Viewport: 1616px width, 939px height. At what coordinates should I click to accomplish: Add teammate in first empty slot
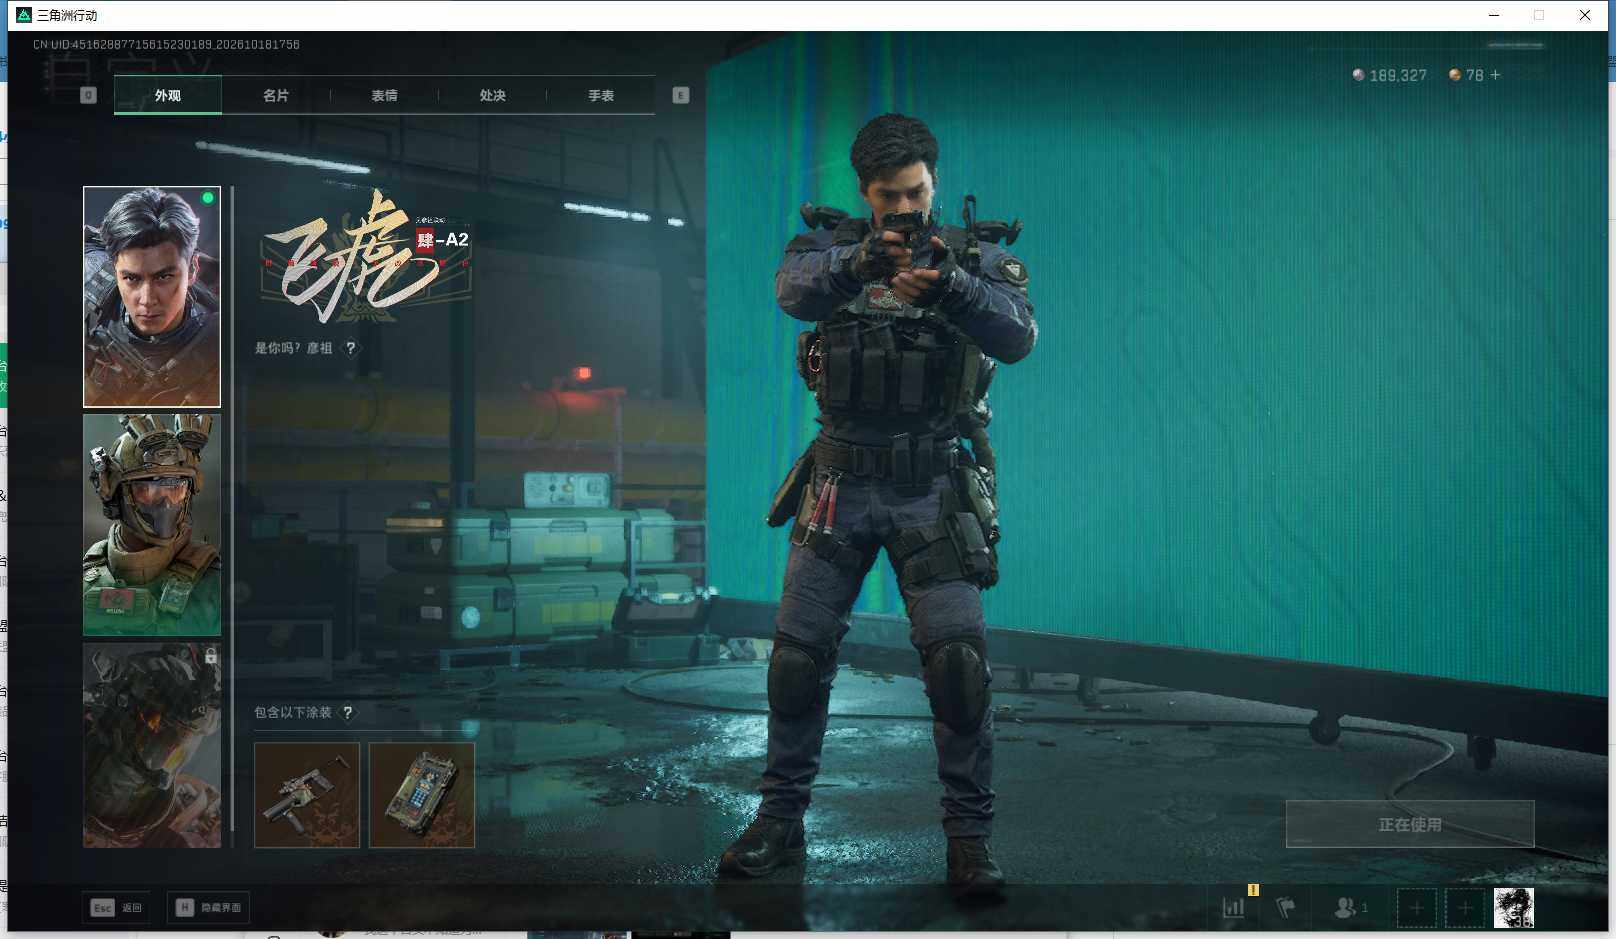pos(1416,908)
